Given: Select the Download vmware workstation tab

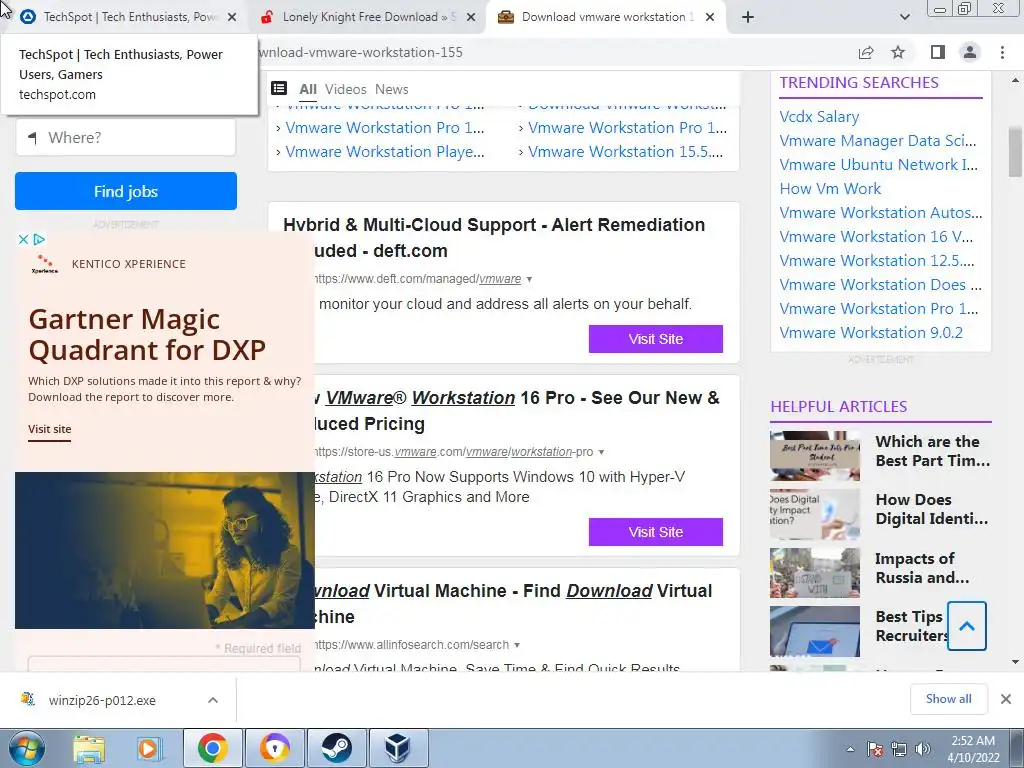Looking at the screenshot, I should click(x=604, y=17).
